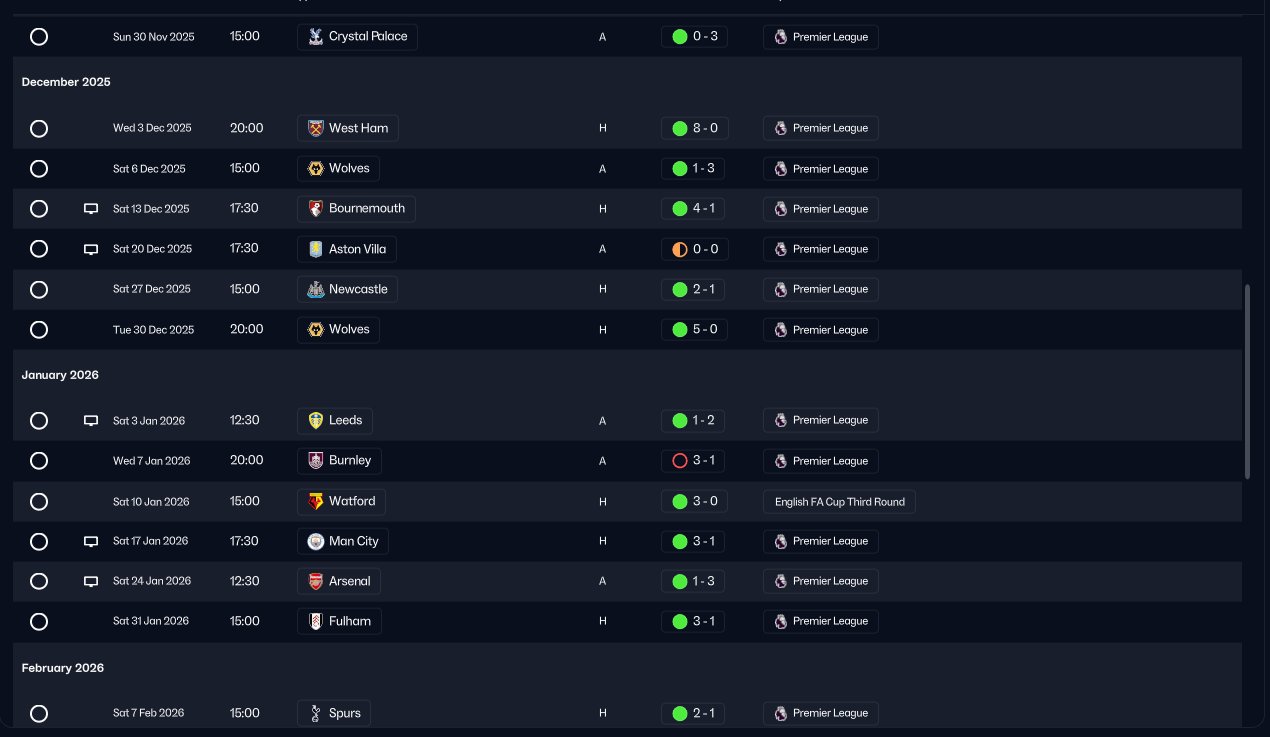Collapse the February 2026 month section
Image resolution: width=1270 pixels, height=737 pixels.
tap(63, 668)
